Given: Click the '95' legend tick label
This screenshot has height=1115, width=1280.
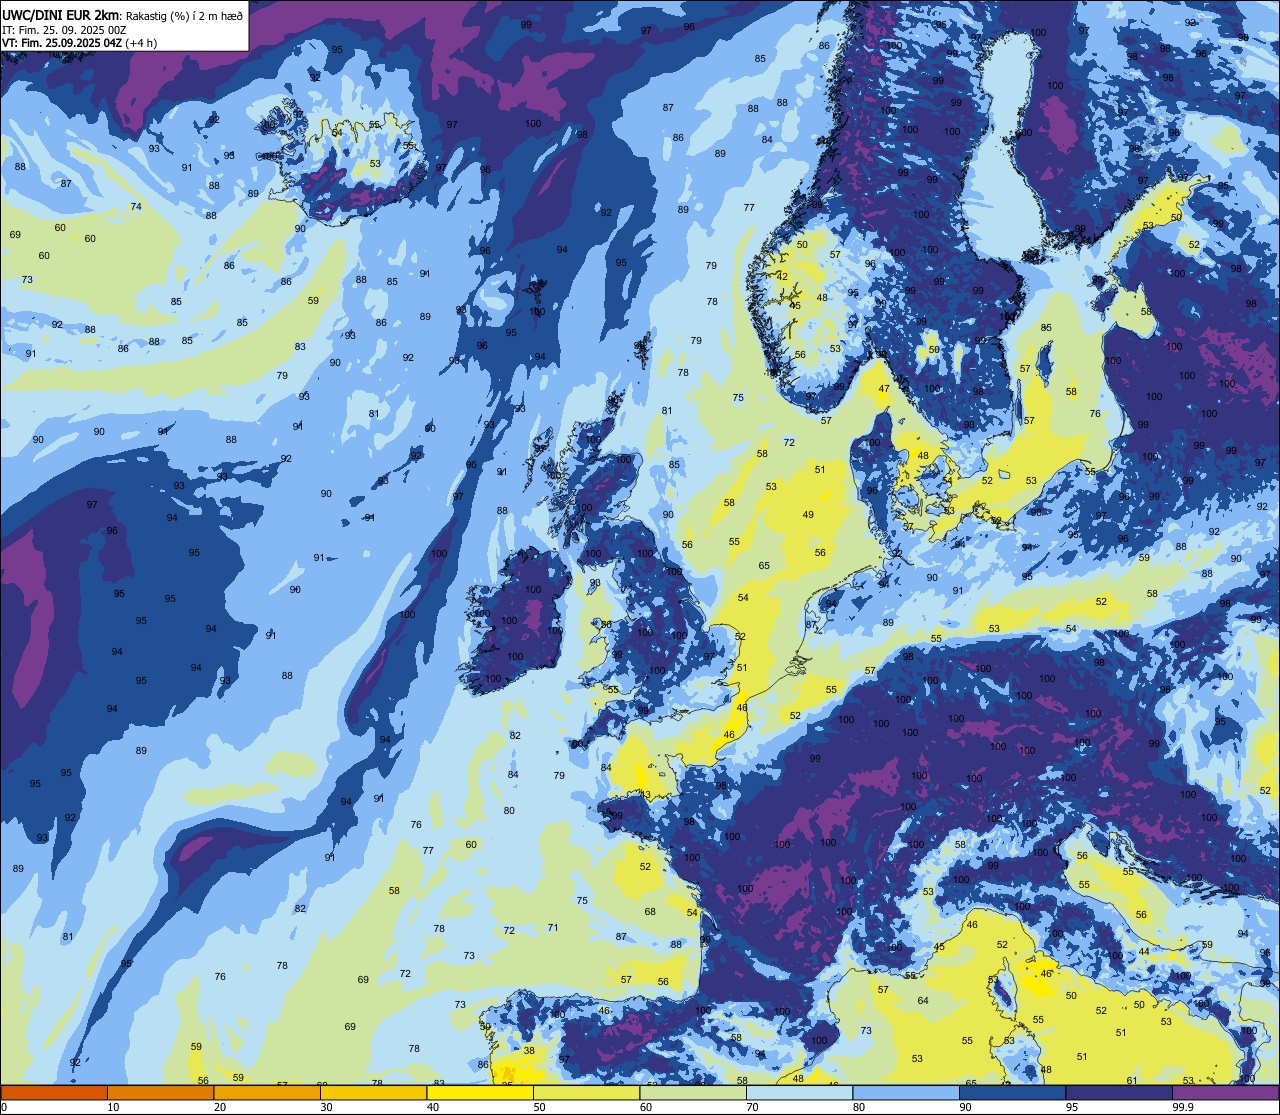Looking at the screenshot, I should (x=1072, y=1107).
